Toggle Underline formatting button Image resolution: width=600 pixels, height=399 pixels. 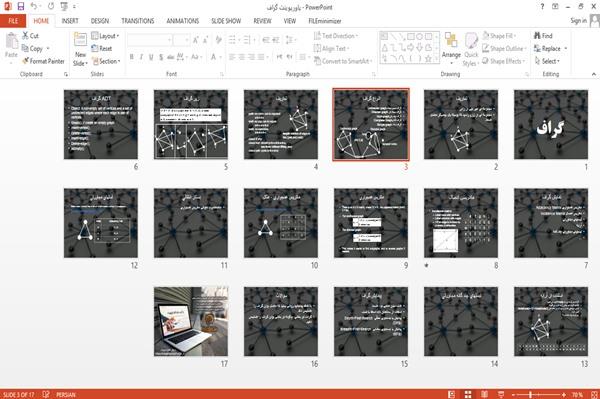(x=151, y=57)
